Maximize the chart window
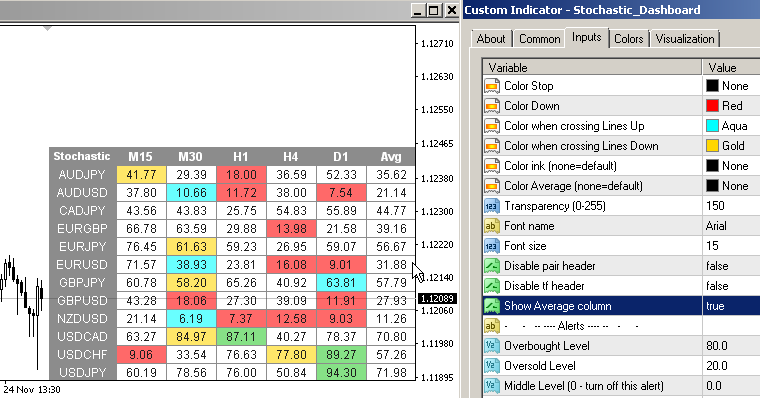This screenshot has width=760, height=398. (x=434, y=10)
